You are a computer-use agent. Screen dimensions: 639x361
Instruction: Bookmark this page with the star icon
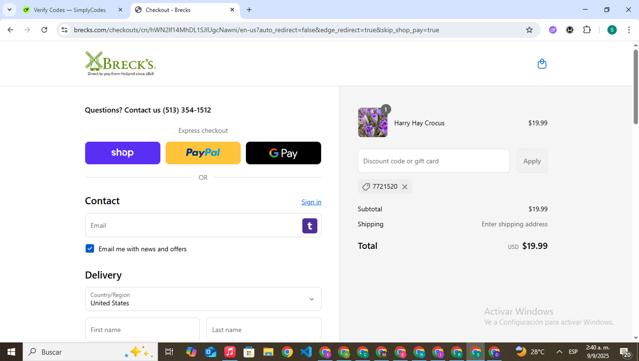click(529, 30)
